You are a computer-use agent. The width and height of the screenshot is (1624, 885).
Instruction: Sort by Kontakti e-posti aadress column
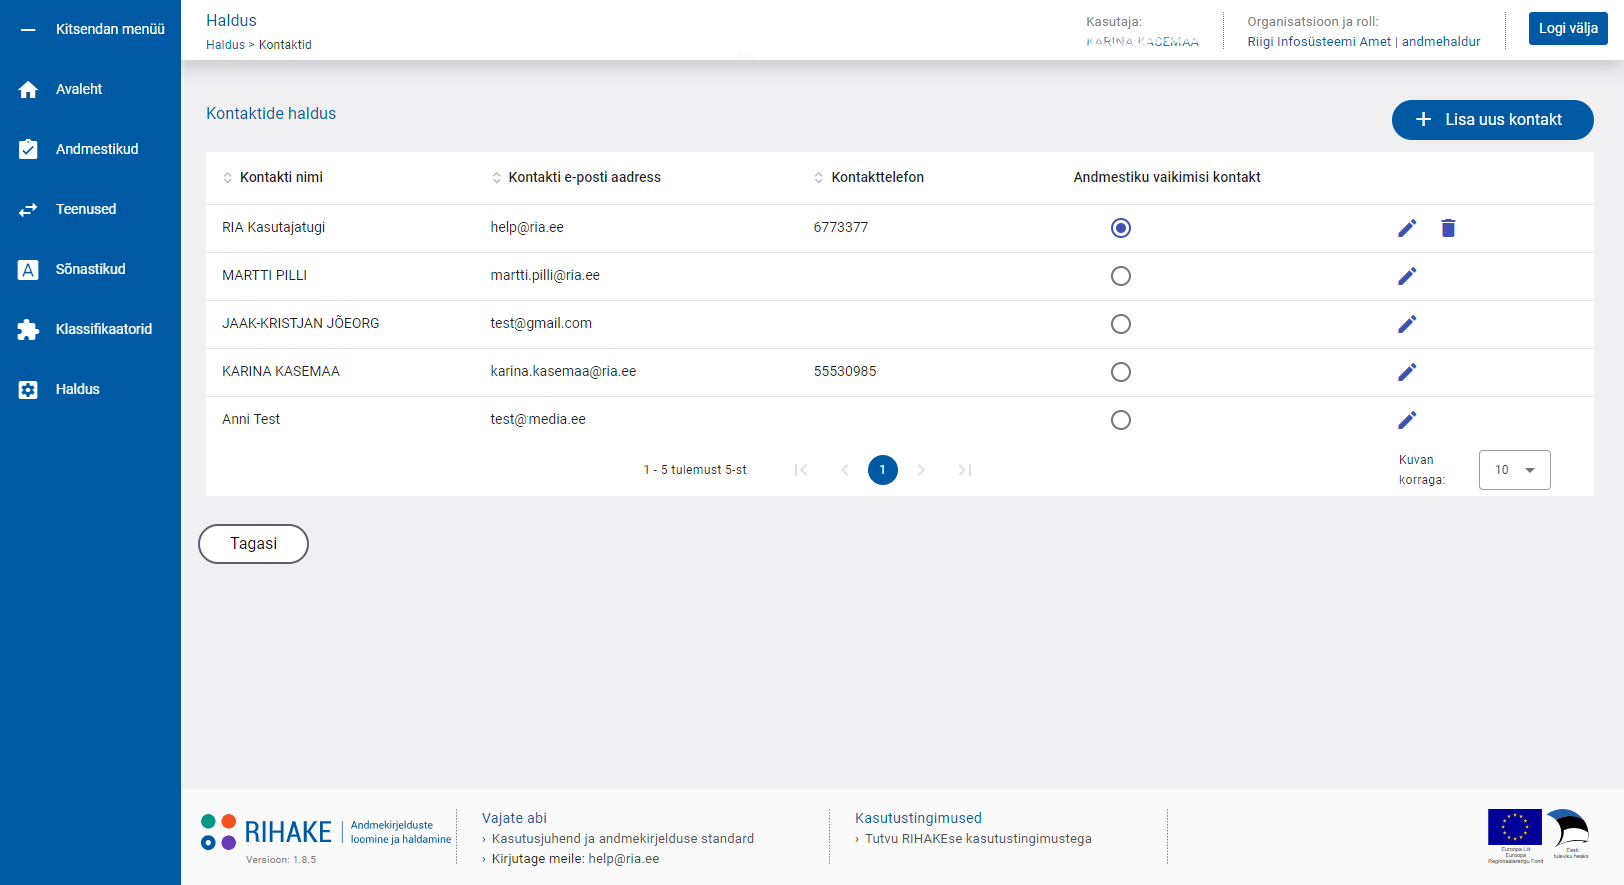coord(583,177)
